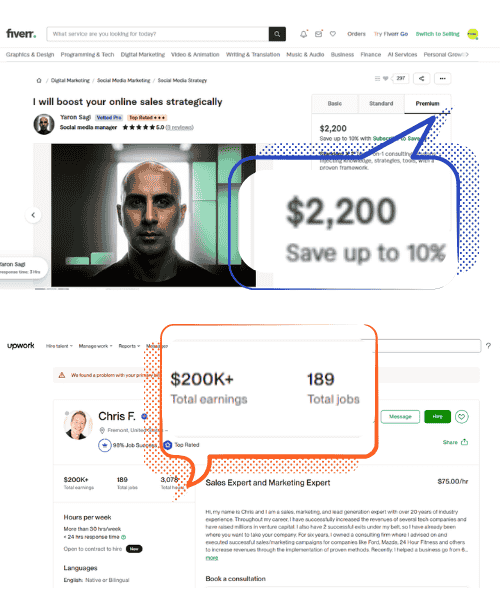Open the Fiverr notifications bell
Screen dimensions: 500x600
[303, 34]
